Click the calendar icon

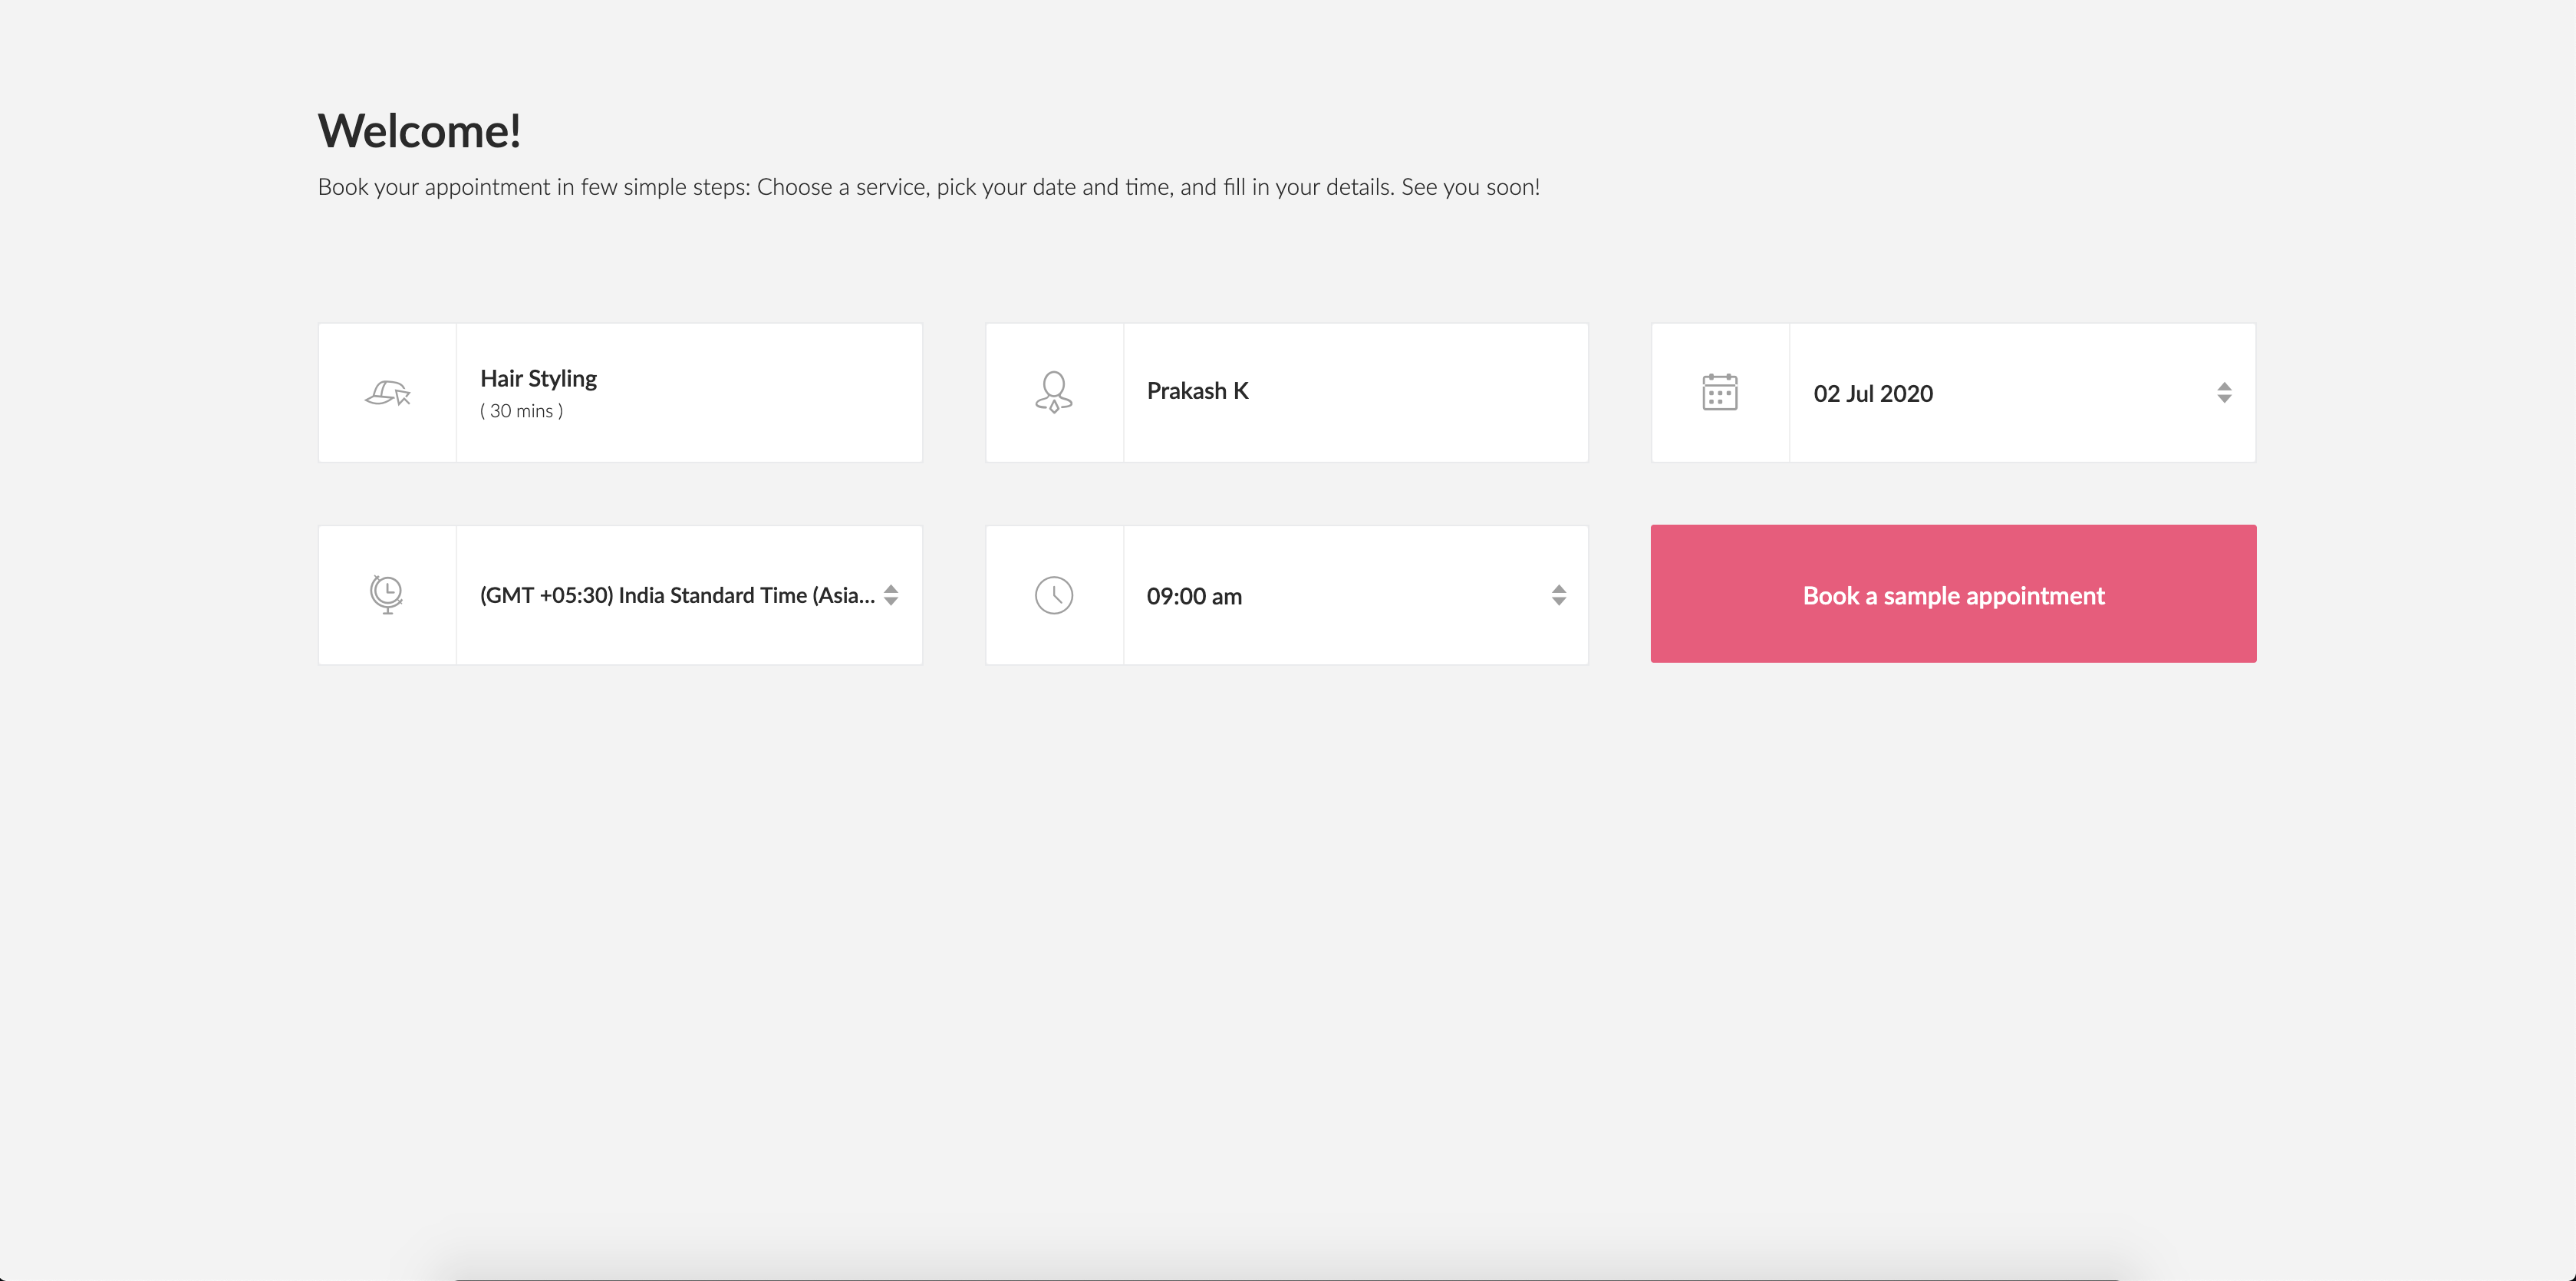[1719, 393]
